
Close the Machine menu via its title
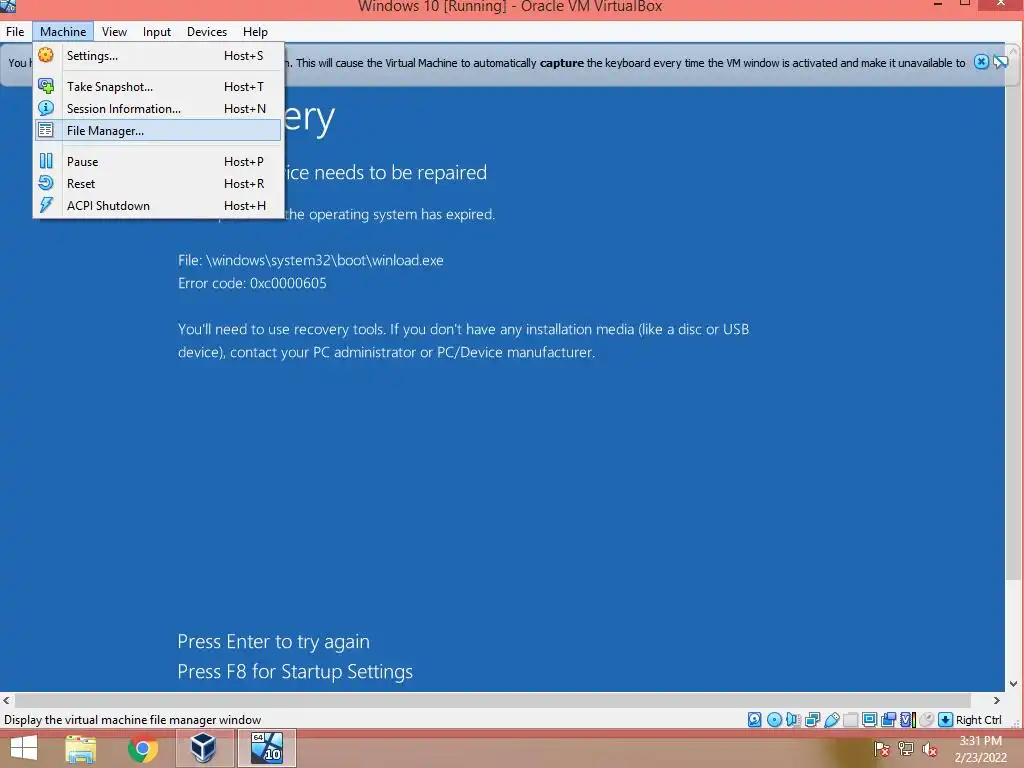tap(63, 31)
